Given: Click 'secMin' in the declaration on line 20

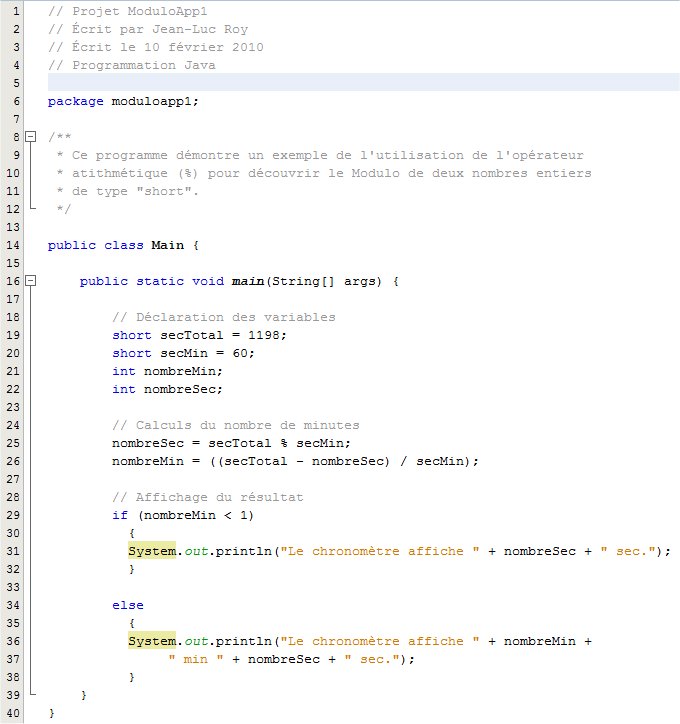Looking at the screenshot, I should [x=184, y=353].
